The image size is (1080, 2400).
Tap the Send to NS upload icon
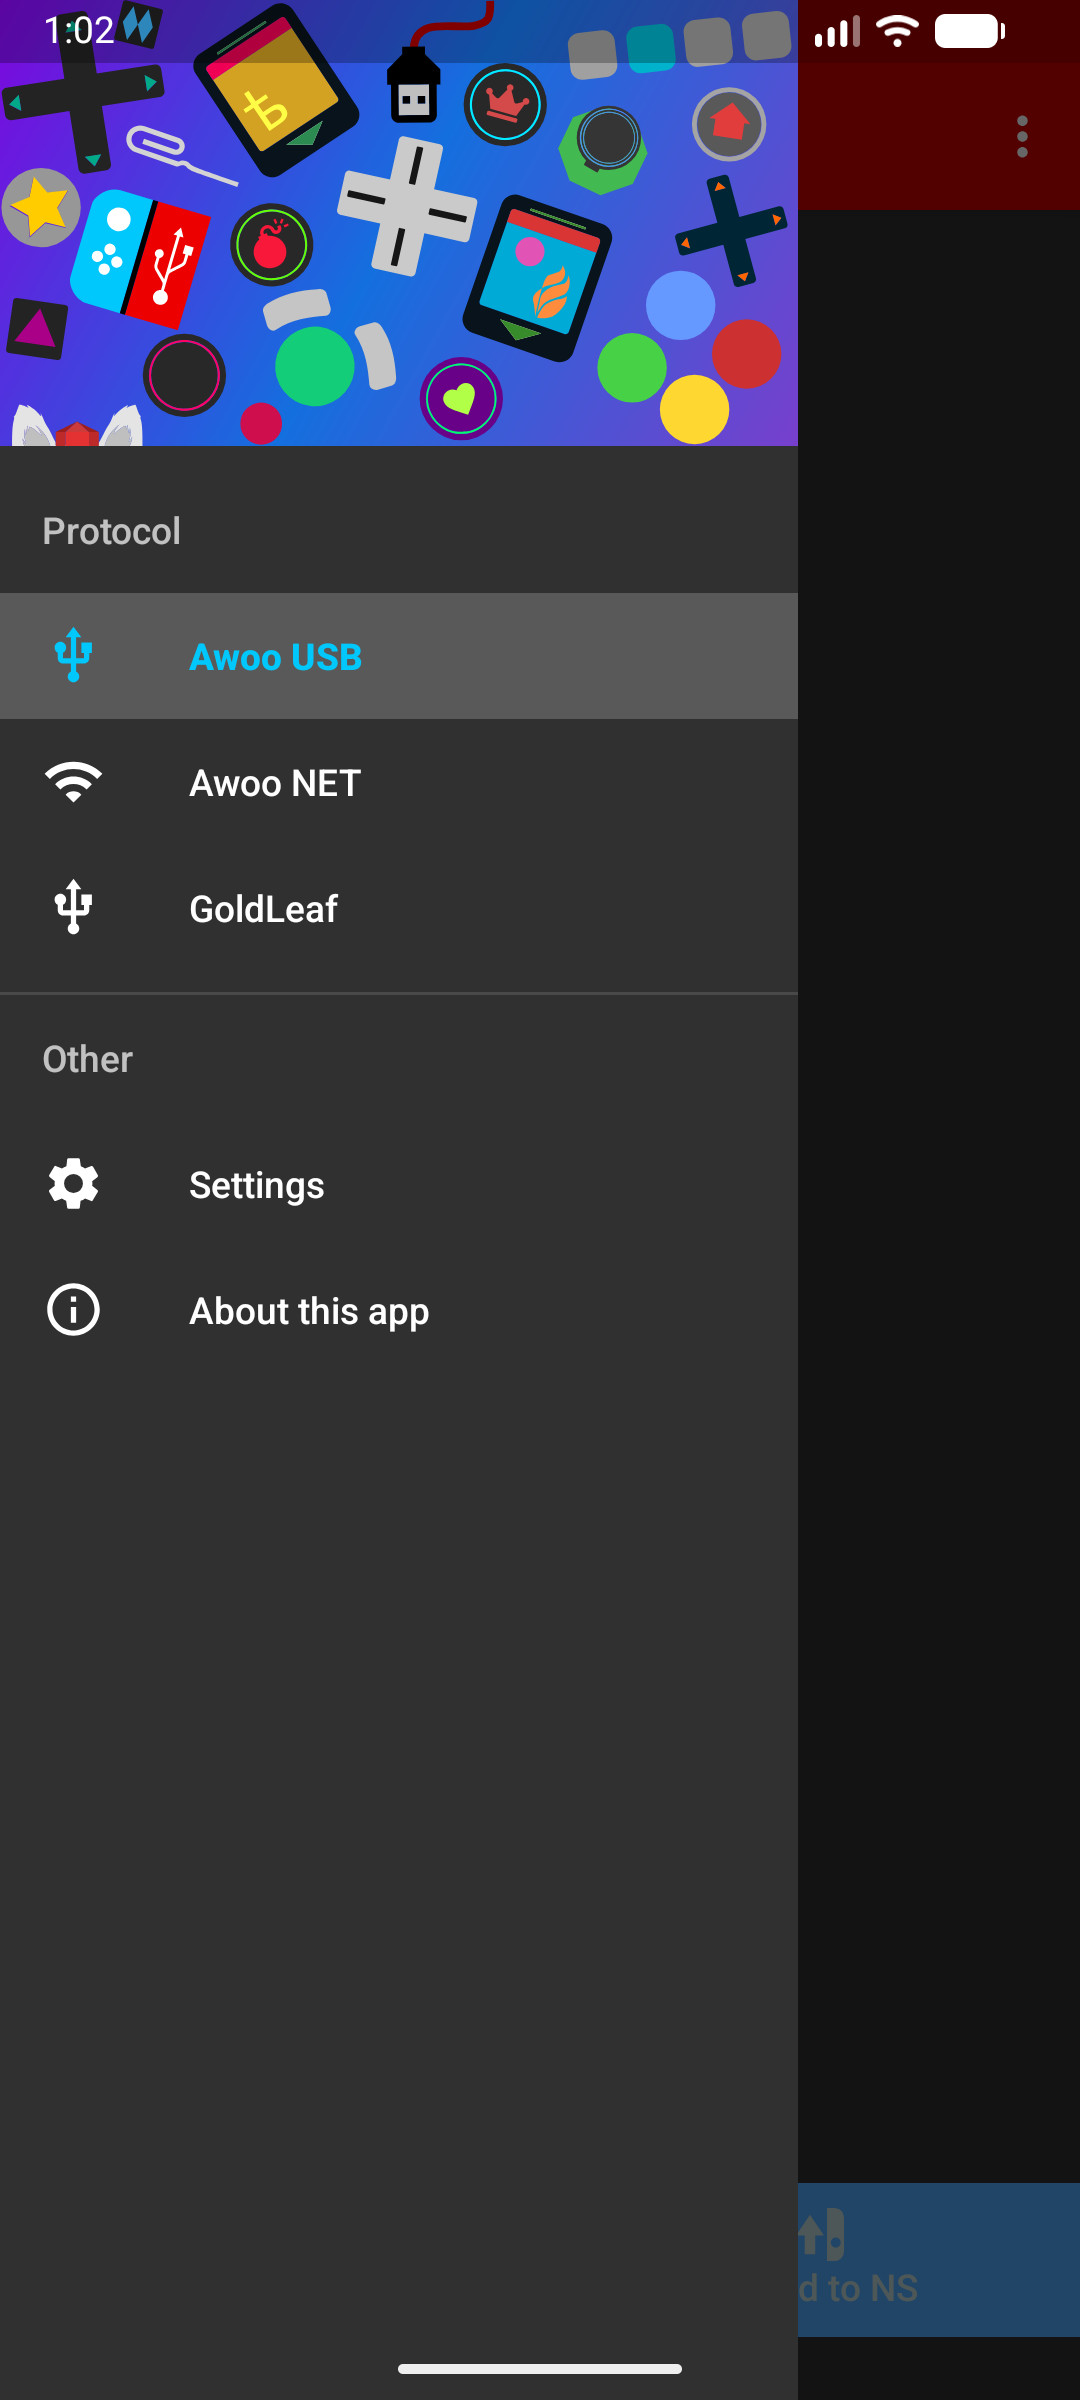pyautogui.click(x=822, y=2234)
